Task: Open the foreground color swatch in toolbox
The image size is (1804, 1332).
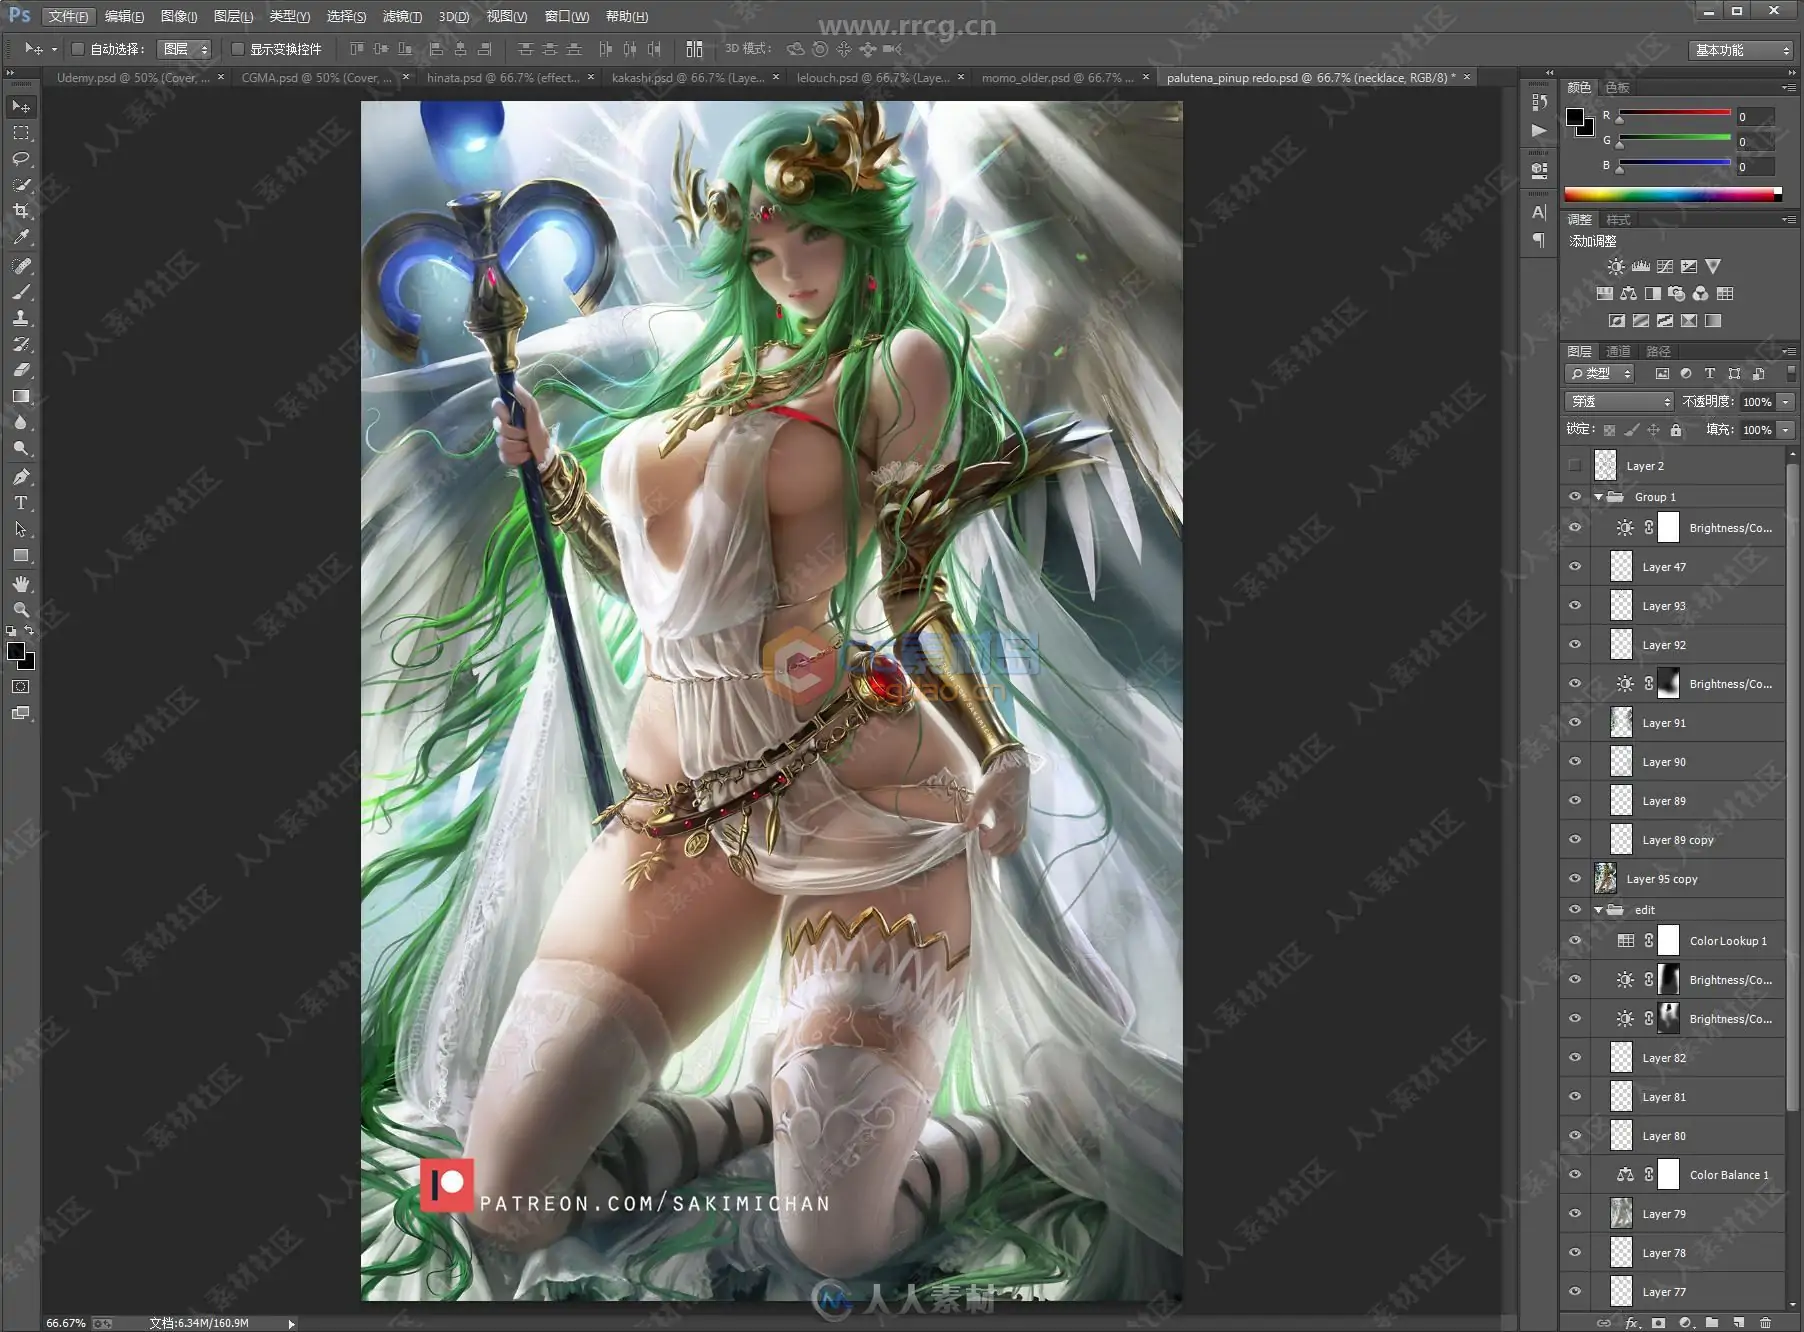Action: coord(16,652)
